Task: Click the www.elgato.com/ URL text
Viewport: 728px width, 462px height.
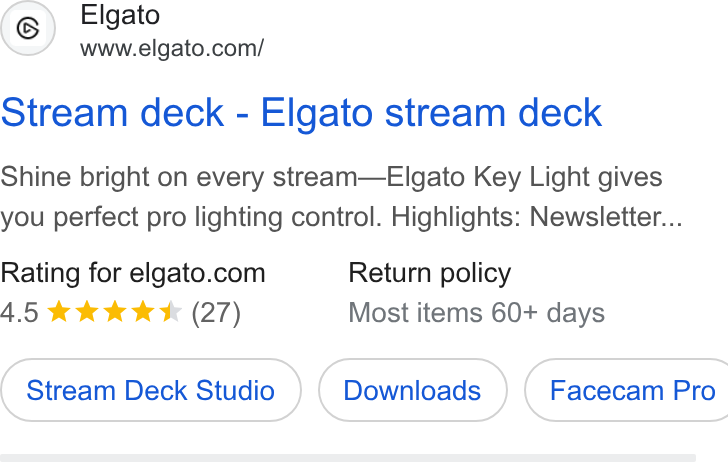Action: (172, 48)
